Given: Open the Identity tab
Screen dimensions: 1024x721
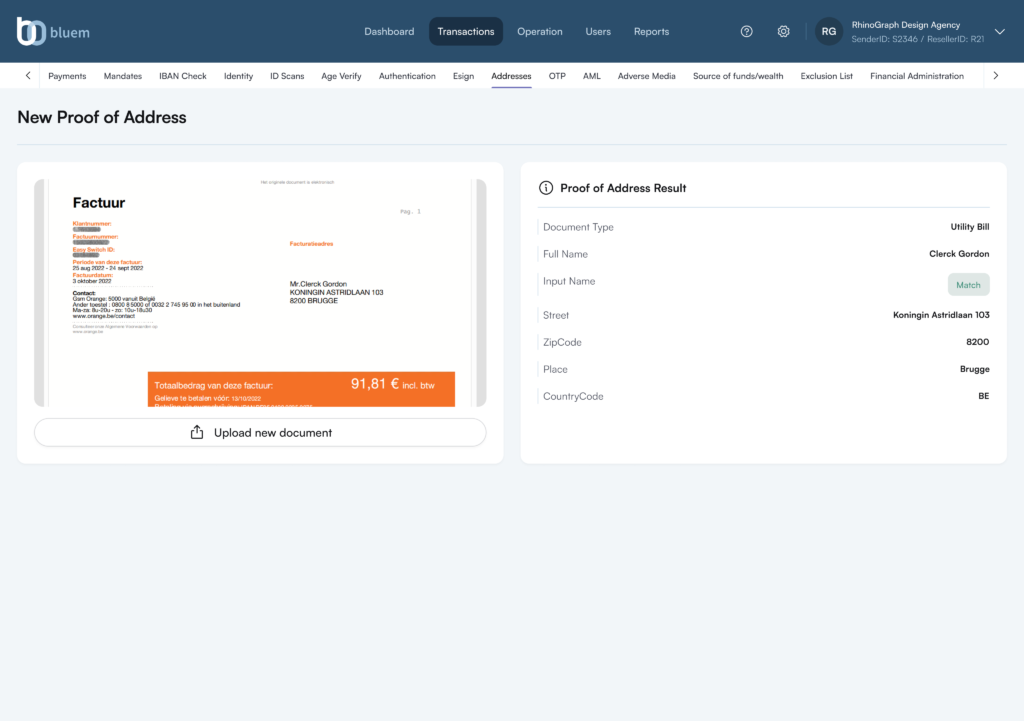Looking at the screenshot, I should click(x=238, y=76).
